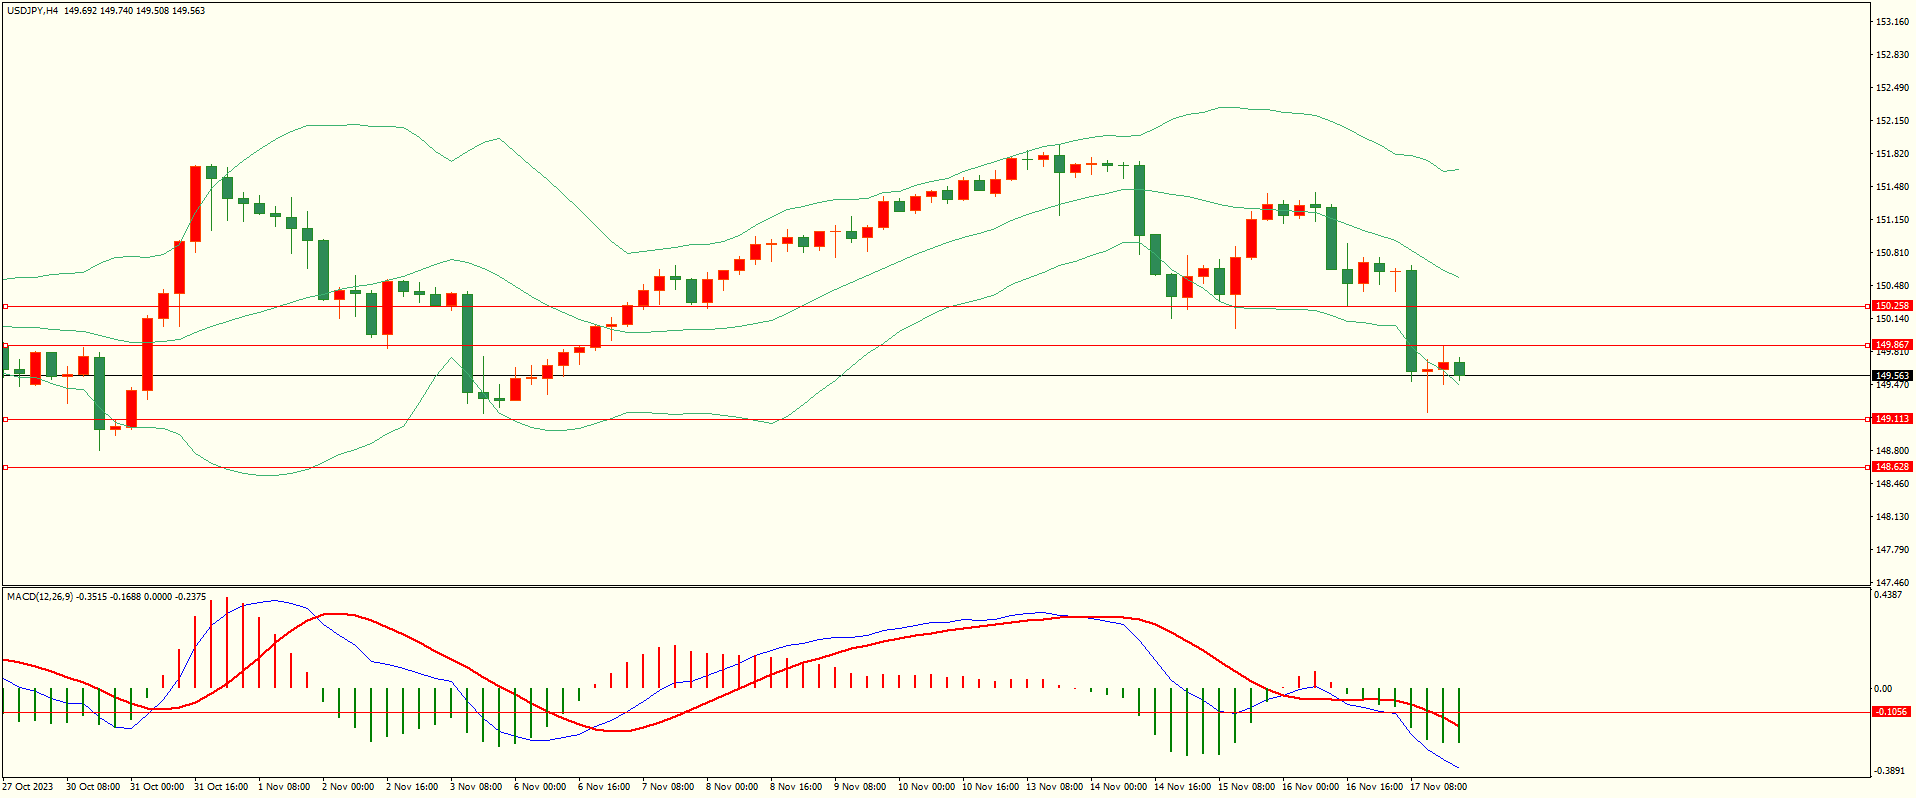Screen dimensions: 1916x798
Task: Click the 13 Nov 08:00 time label
Action: (1055, 787)
